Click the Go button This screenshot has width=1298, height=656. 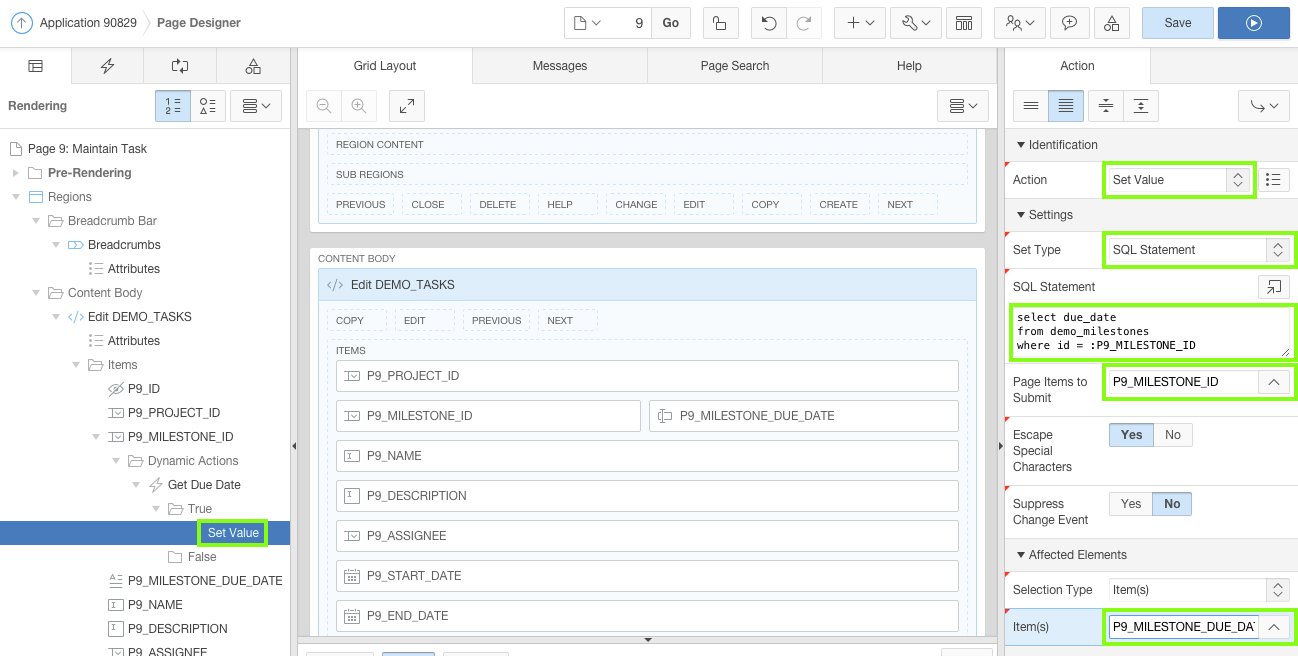click(670, 23)
